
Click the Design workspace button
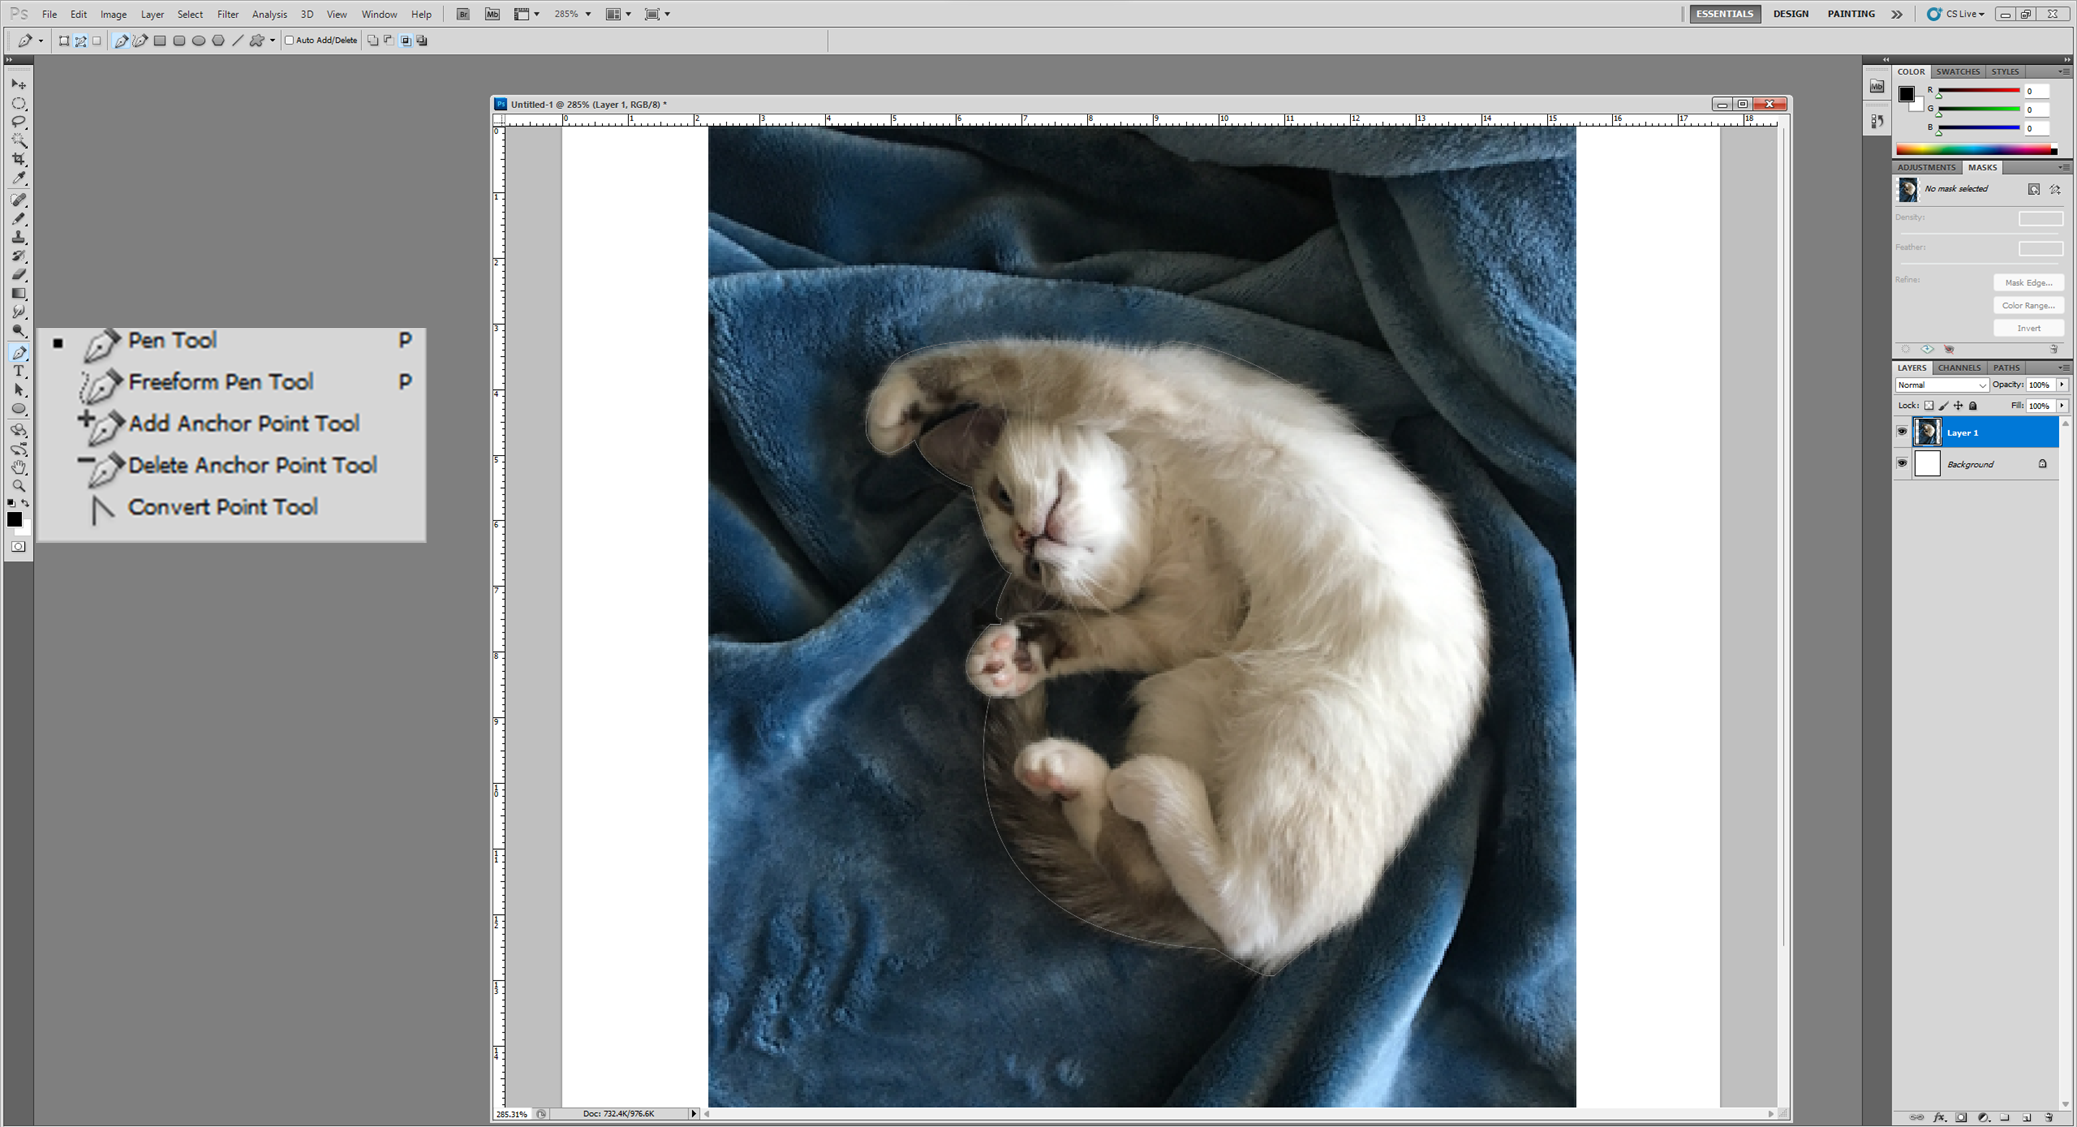(1790, 14)
